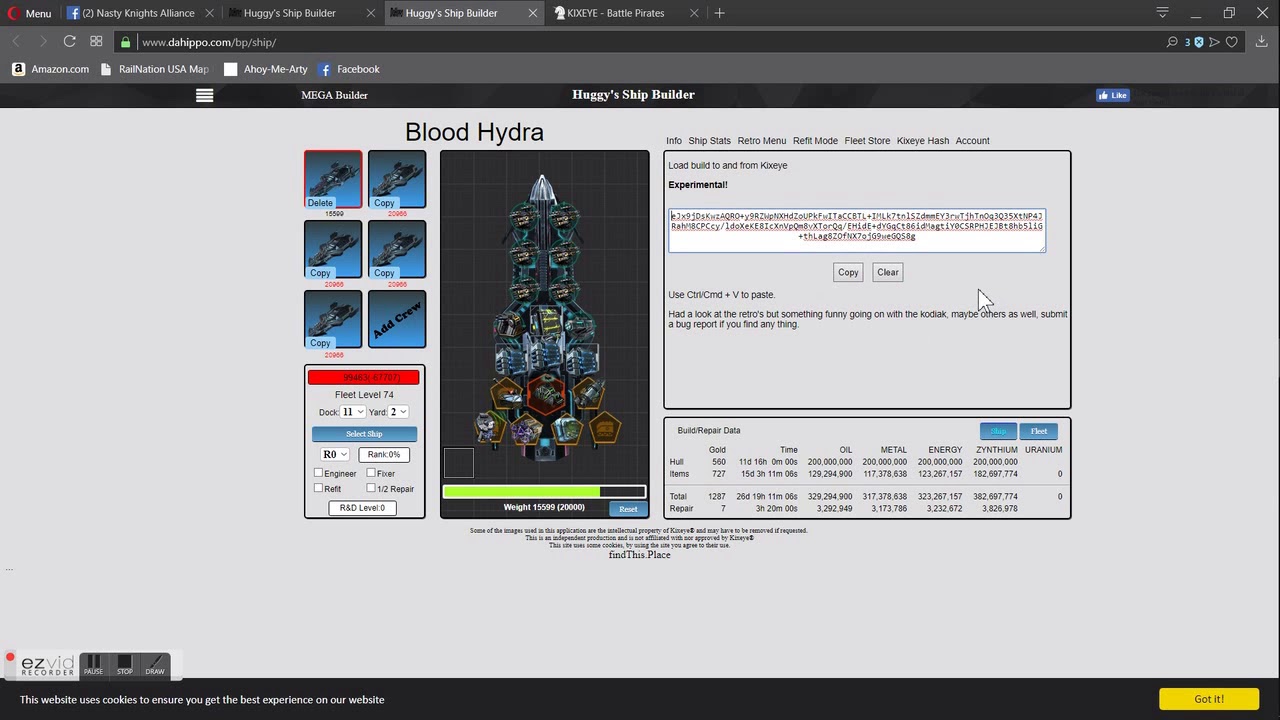Click inside the Kixeye hash text area
Viewport: 1280px width, 720px height.
(x=857, y=230)
